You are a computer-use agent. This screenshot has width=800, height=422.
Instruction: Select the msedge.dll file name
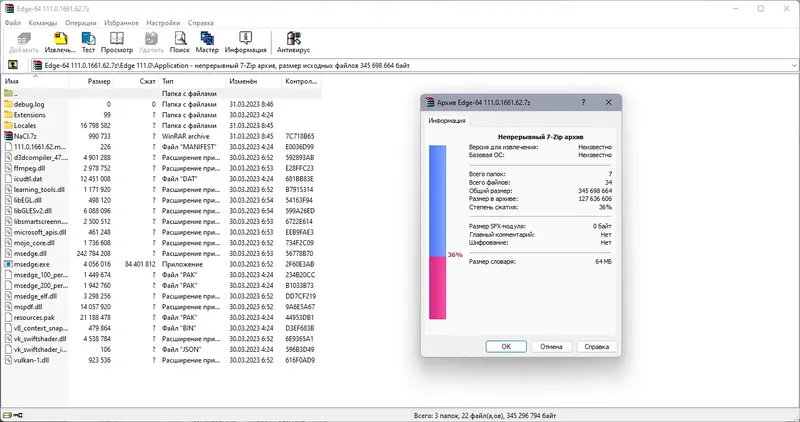30,254
